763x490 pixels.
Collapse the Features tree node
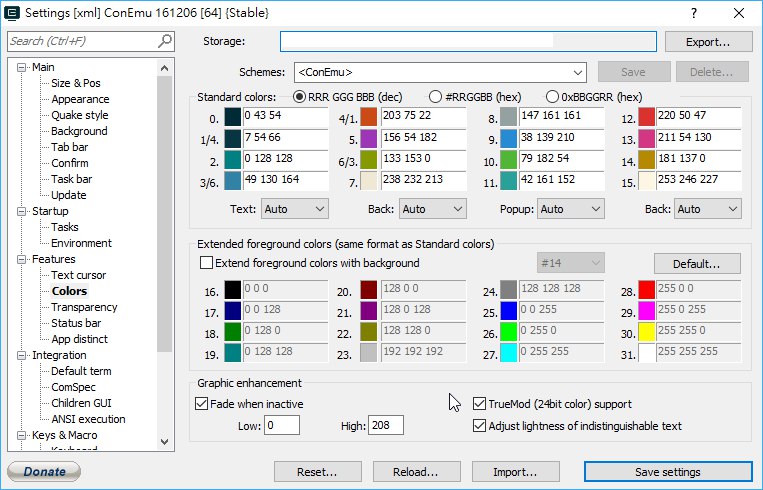tap(21, 259)
